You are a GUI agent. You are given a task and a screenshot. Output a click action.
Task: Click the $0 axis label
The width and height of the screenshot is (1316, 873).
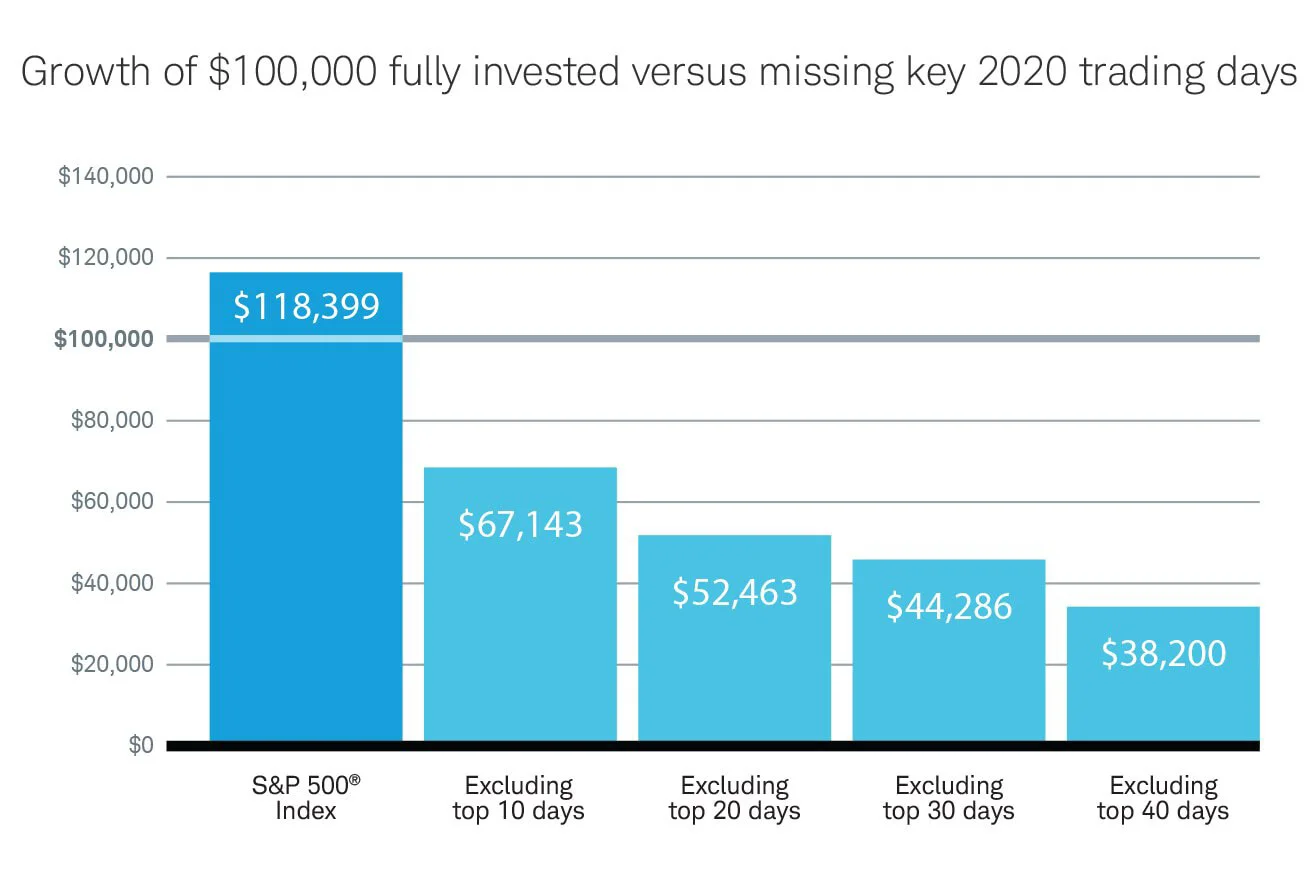pos(141,746)
